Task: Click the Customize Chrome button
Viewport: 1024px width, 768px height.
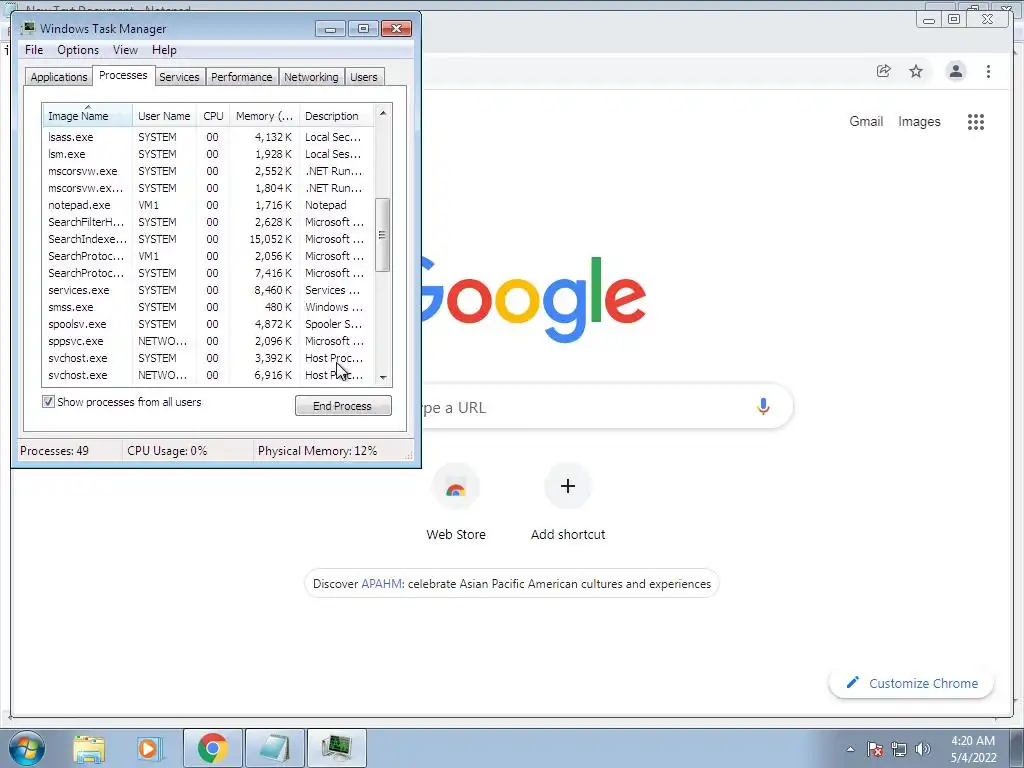Action: pos(912,683)
